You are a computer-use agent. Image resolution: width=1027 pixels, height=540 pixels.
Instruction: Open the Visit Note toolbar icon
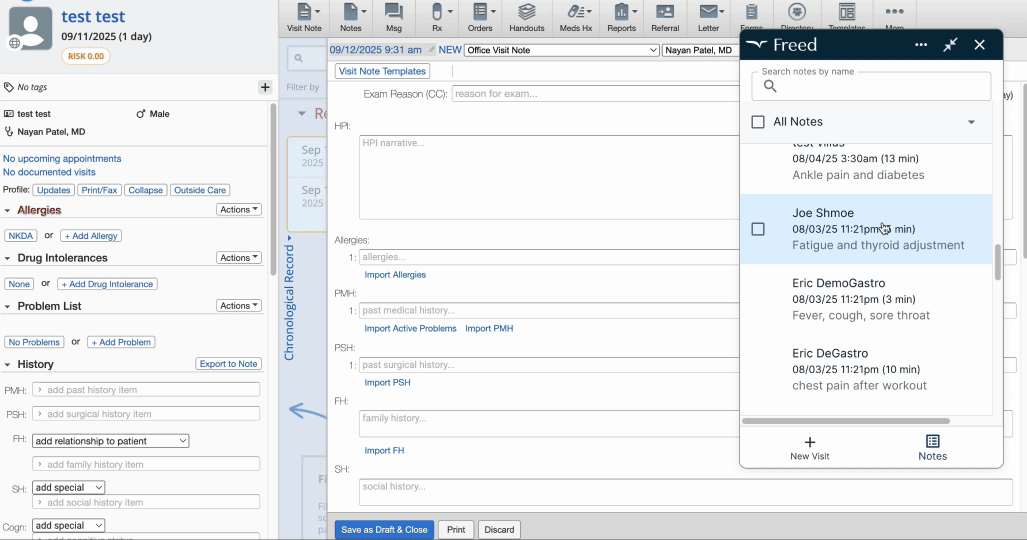[305, 18]
